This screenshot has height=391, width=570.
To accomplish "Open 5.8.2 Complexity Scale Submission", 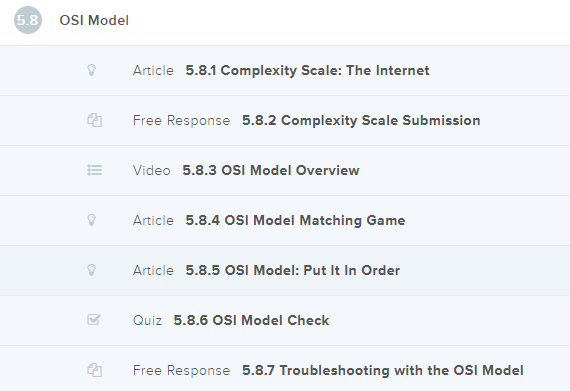I will coord(361,120).
